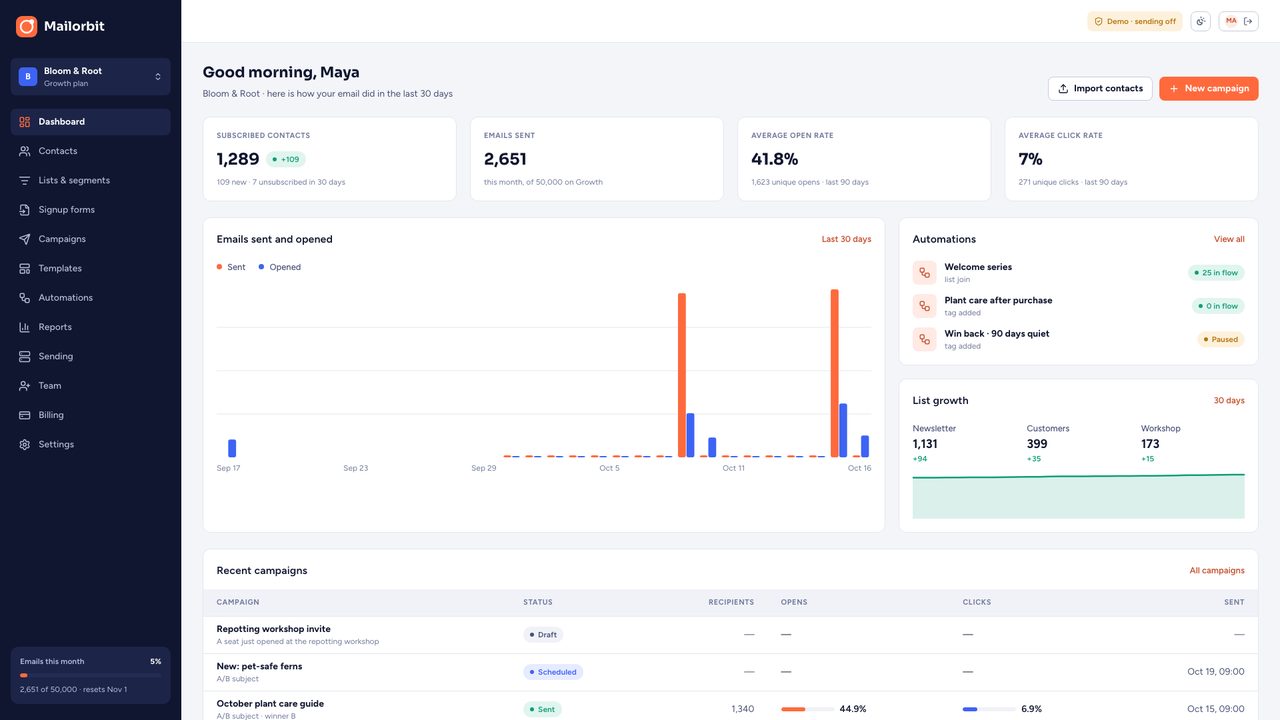Screen dimensions: 1280x720
Task: Open the Welcome series automation
Action: (977, 267)
